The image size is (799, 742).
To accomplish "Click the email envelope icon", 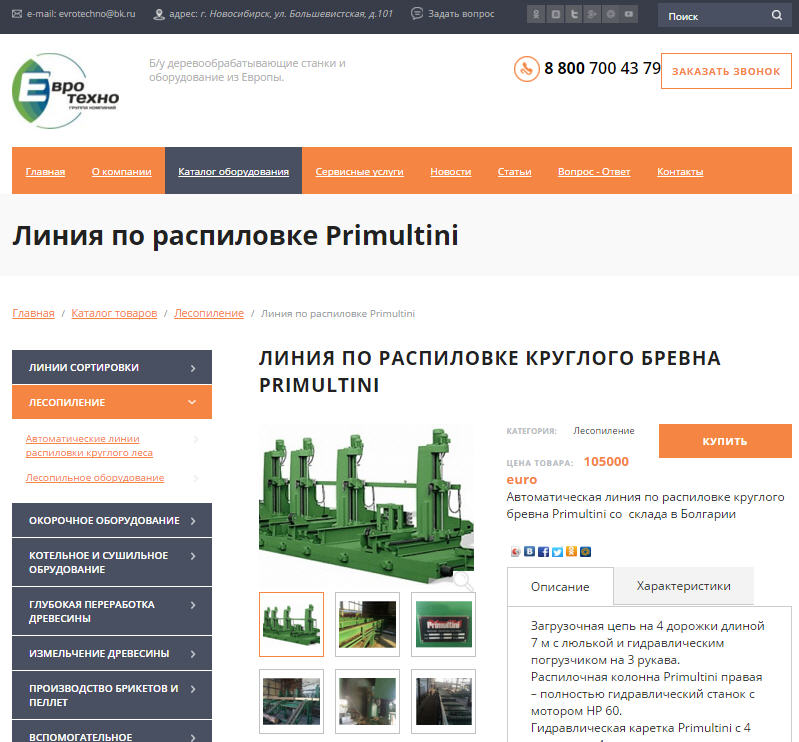I will 17,14.
